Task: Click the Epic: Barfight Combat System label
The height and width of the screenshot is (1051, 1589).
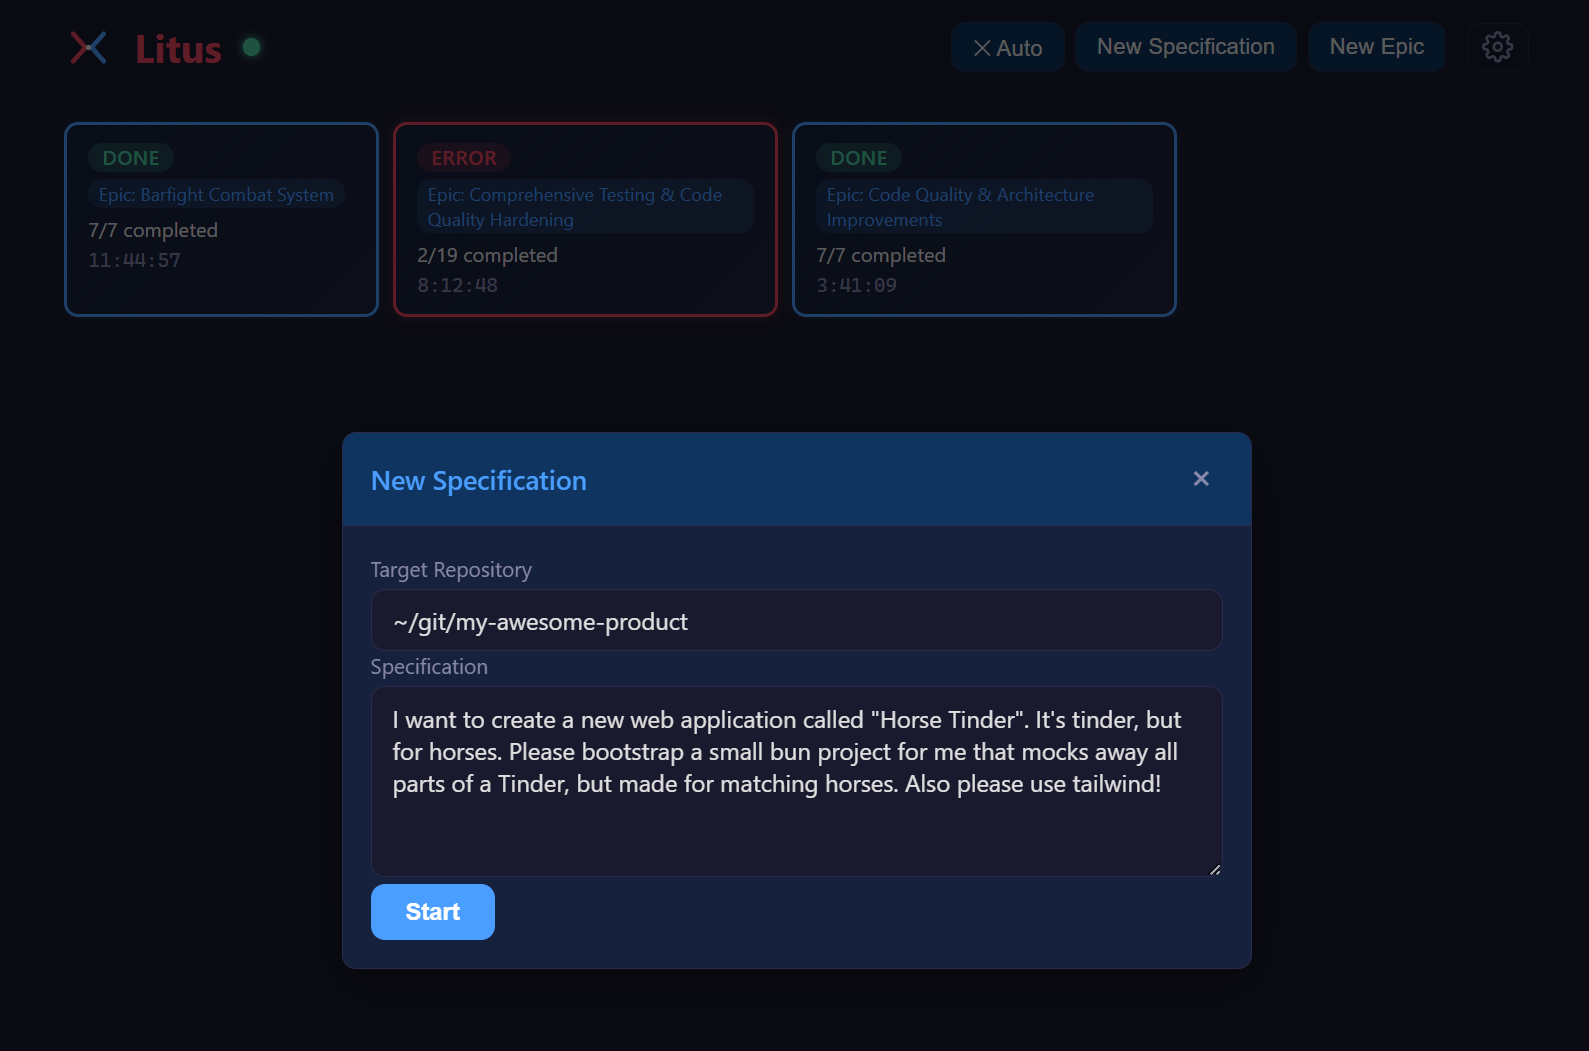Action: (215, 194)
